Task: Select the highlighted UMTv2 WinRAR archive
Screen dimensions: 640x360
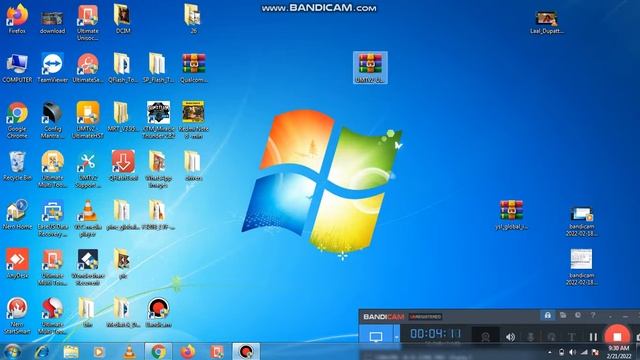Action: click(370, 68)
